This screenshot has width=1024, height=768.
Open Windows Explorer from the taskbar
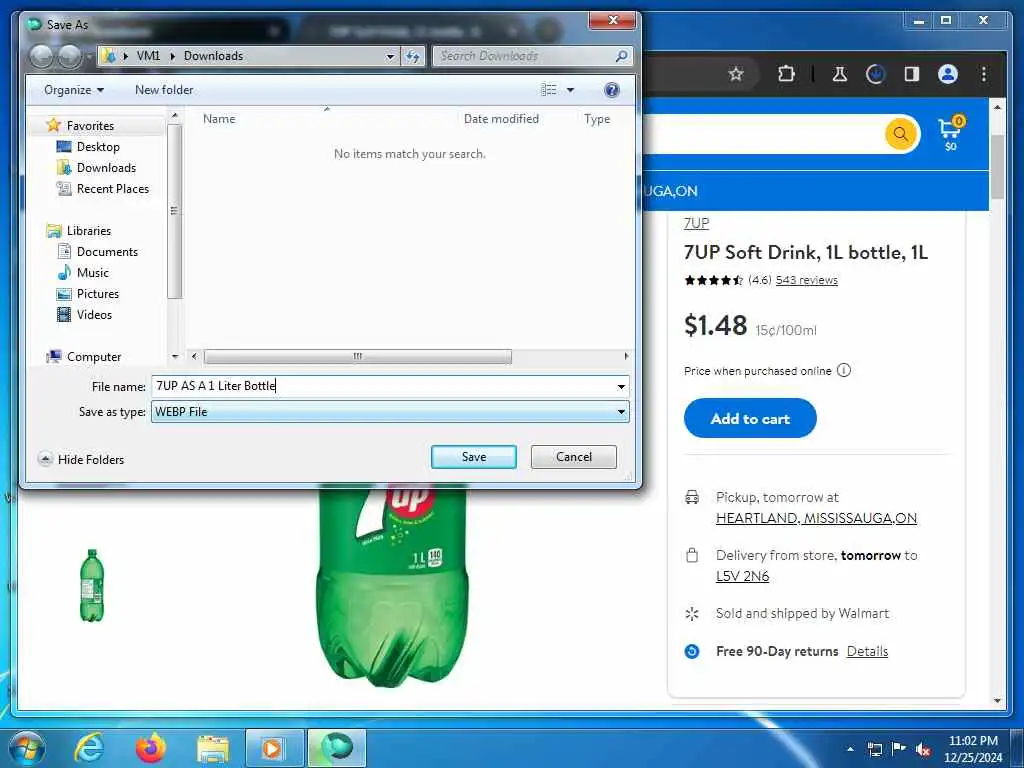[x=213, y=748]
